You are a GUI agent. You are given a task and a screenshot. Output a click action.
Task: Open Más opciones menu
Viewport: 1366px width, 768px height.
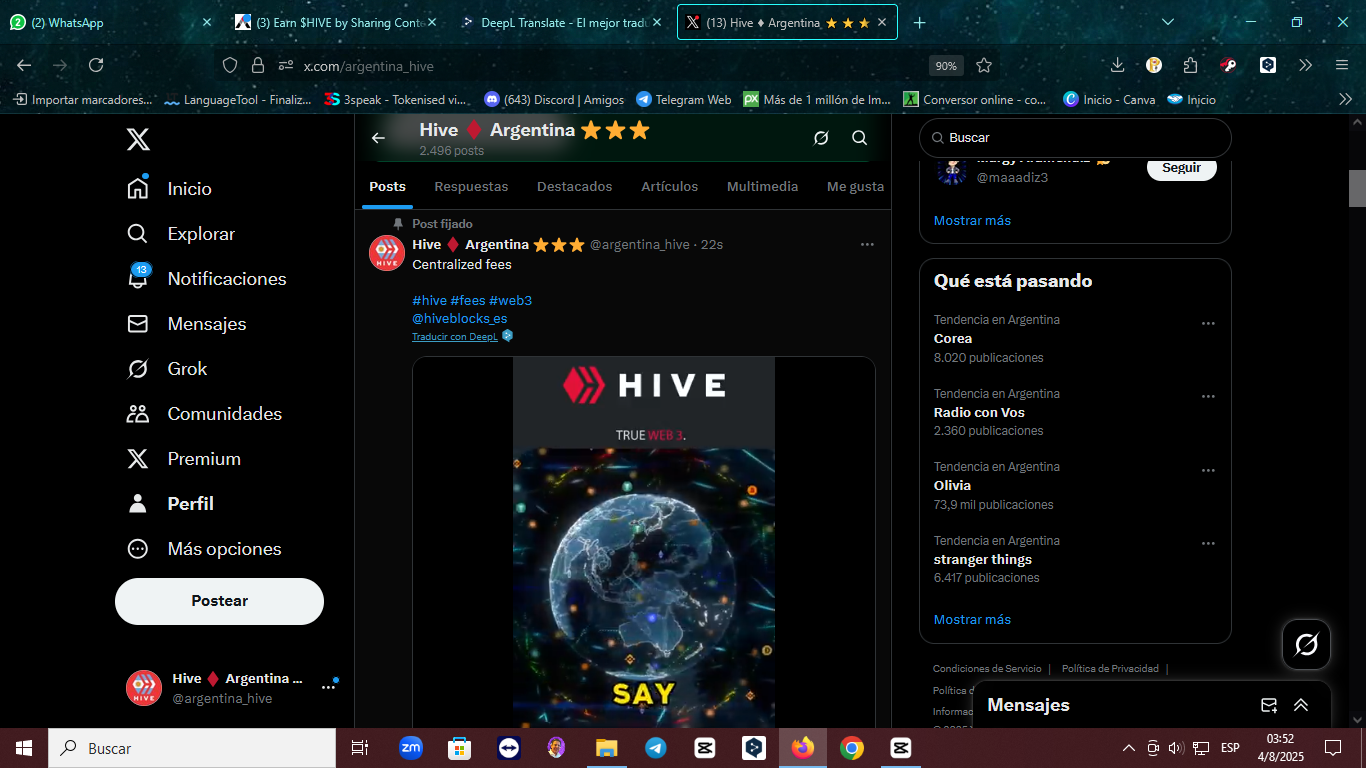(204, 549)
